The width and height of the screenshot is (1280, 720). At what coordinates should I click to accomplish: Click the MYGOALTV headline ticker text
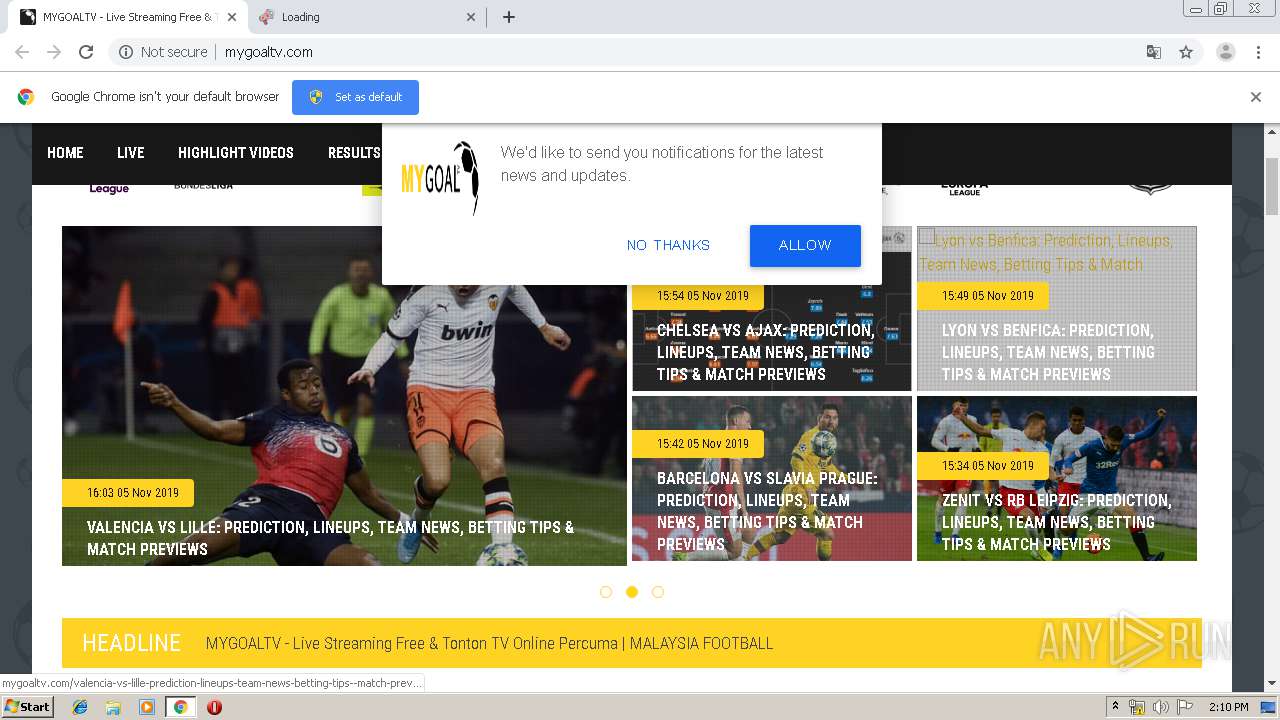coord(489,644)
